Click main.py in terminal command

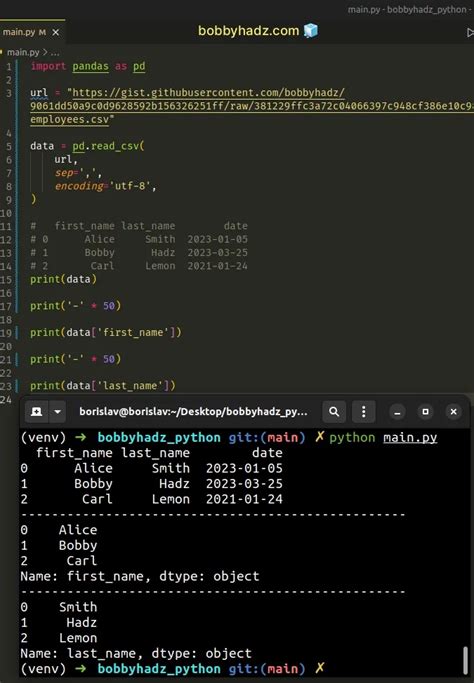click(x=410, y=437)
